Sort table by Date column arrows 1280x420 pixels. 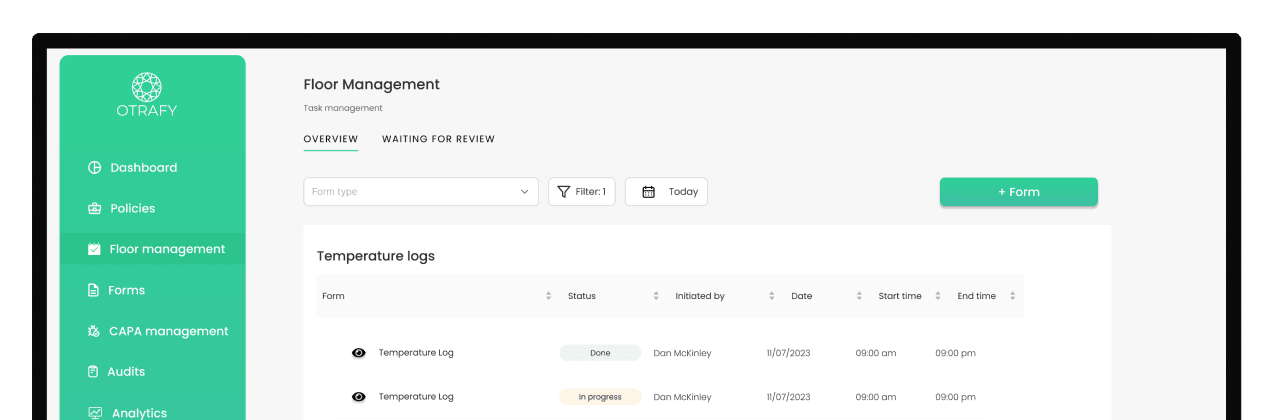pyautogui.click(x=859, y=296)
